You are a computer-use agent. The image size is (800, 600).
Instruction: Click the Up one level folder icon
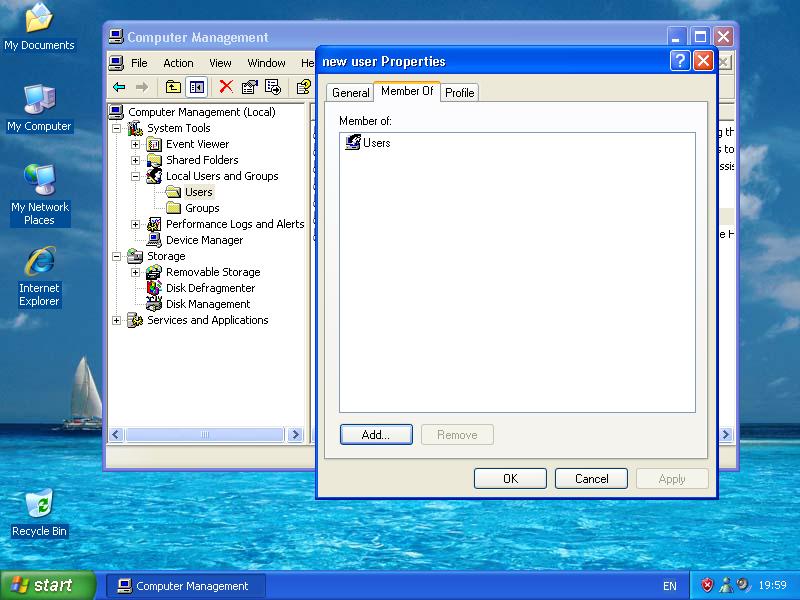pyautogui.click(x=173, y=87)
